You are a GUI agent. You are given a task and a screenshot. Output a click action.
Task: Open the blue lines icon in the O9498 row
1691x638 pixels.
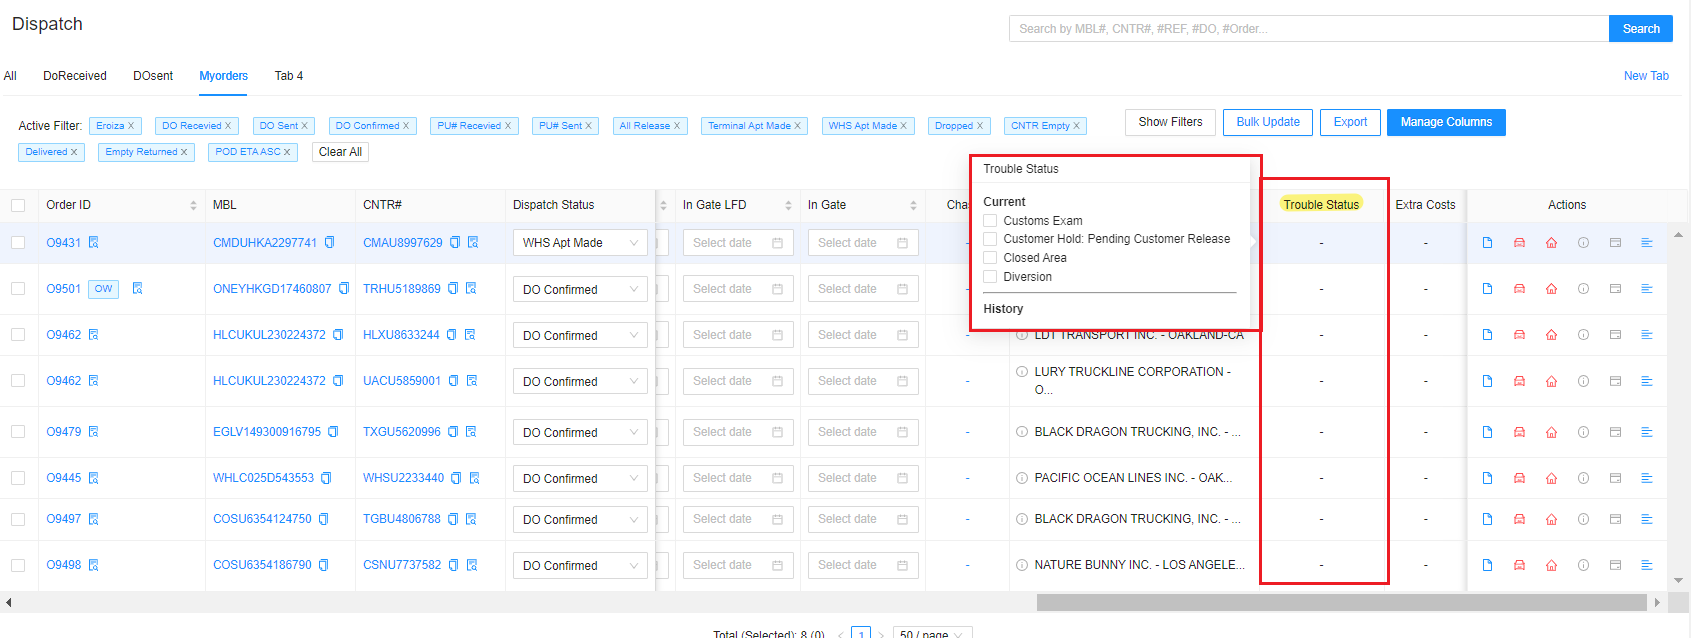1646,565
